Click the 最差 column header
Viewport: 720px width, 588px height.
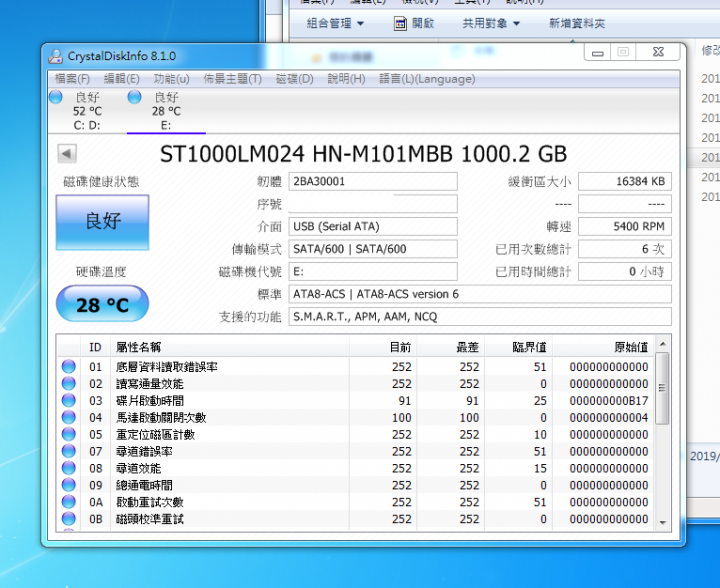pos(450,347)
